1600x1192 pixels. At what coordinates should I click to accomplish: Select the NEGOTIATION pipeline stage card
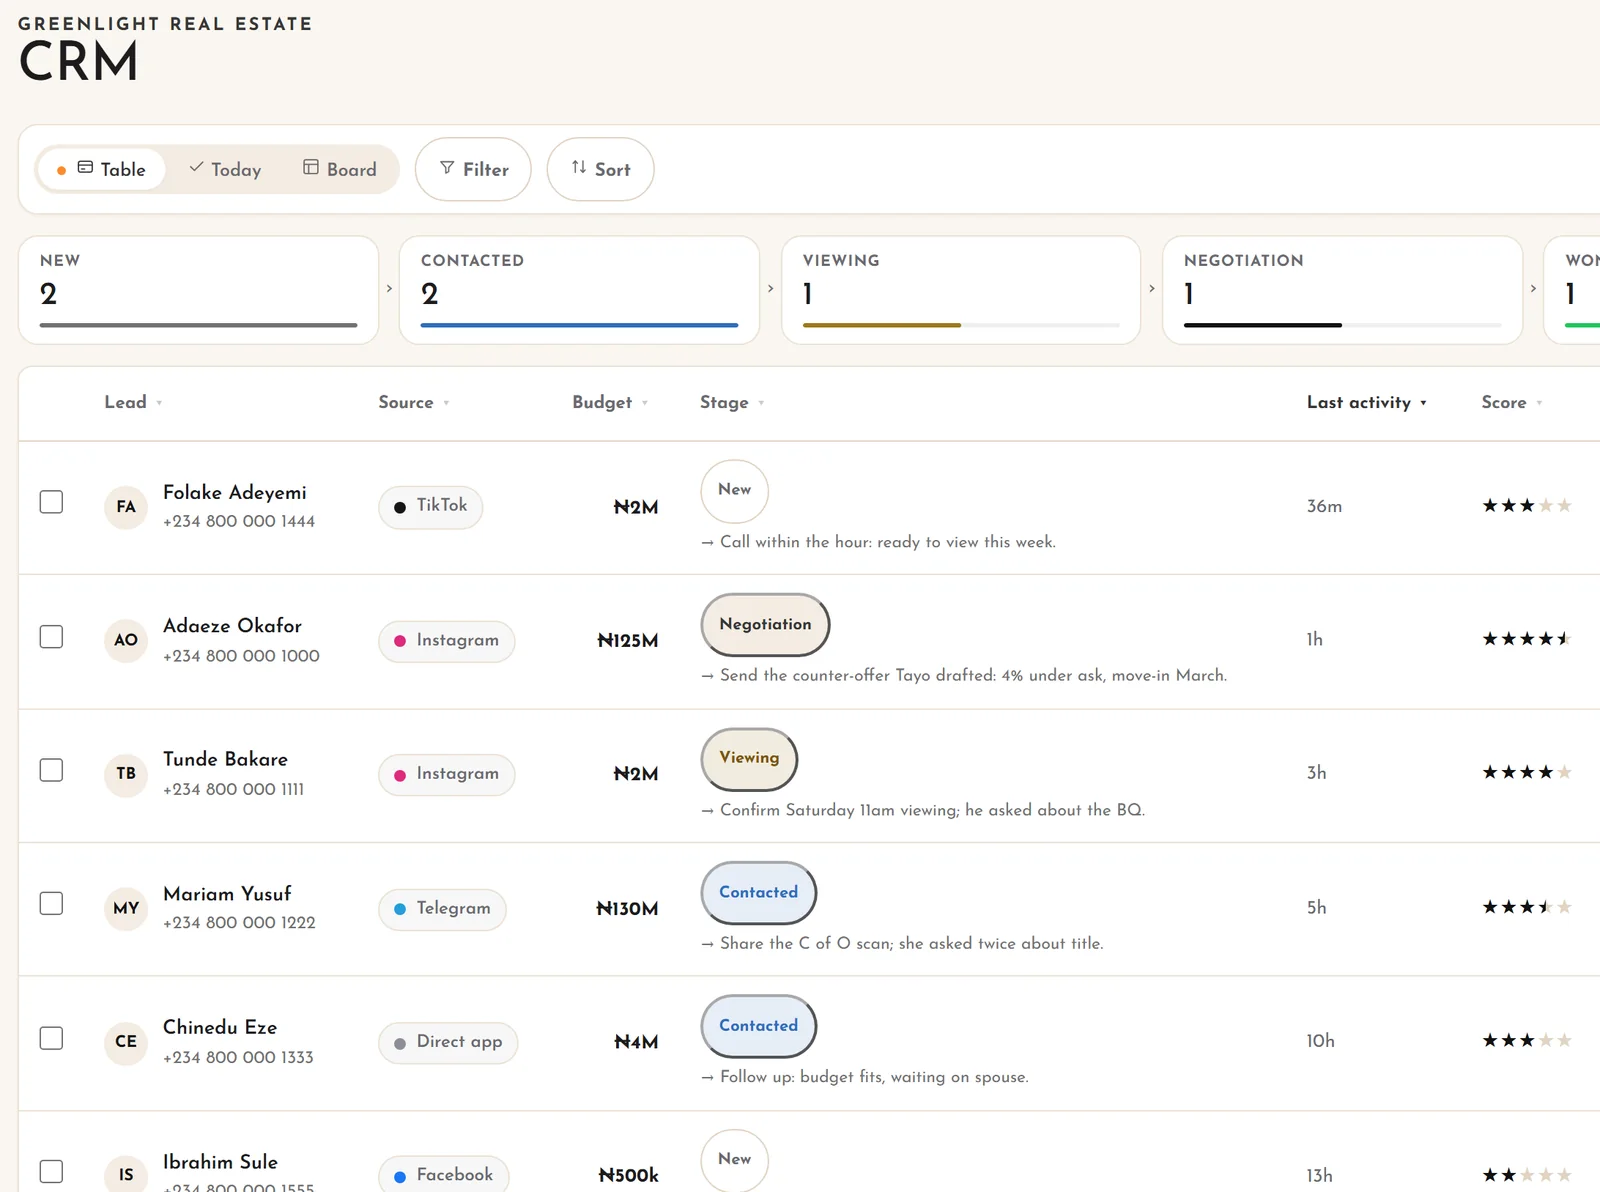pos(1342,290)
